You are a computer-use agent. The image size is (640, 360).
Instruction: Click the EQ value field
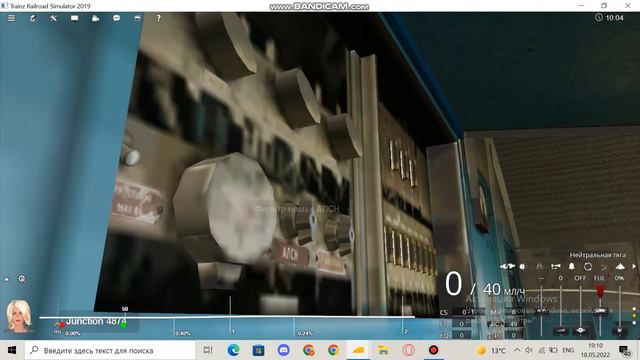tap(462, 335)
